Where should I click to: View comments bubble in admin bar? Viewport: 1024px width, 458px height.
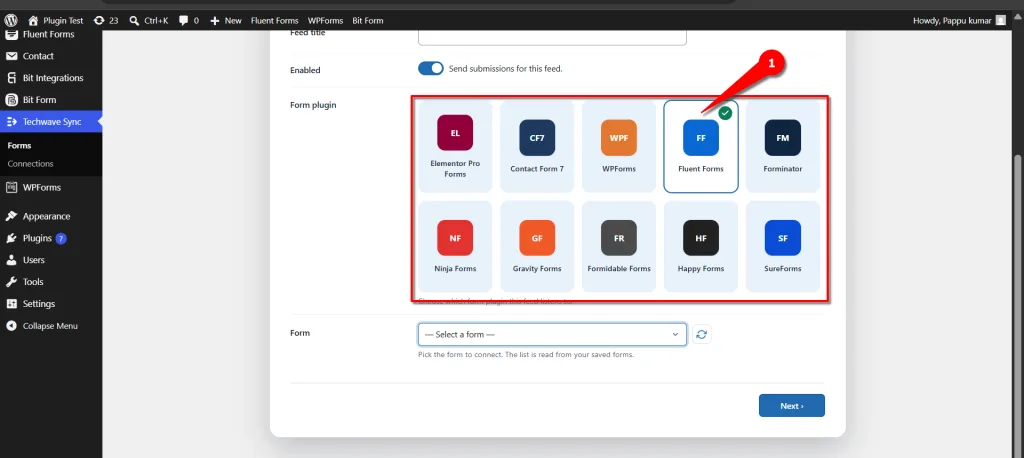tap(189, 20)
